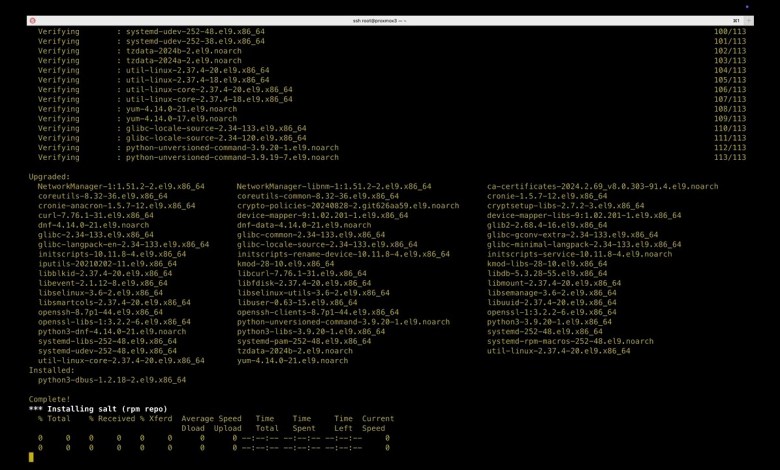
Task: Select 'glib2-2.68.4-16.el9.x86_64' package
Action: 547,225
